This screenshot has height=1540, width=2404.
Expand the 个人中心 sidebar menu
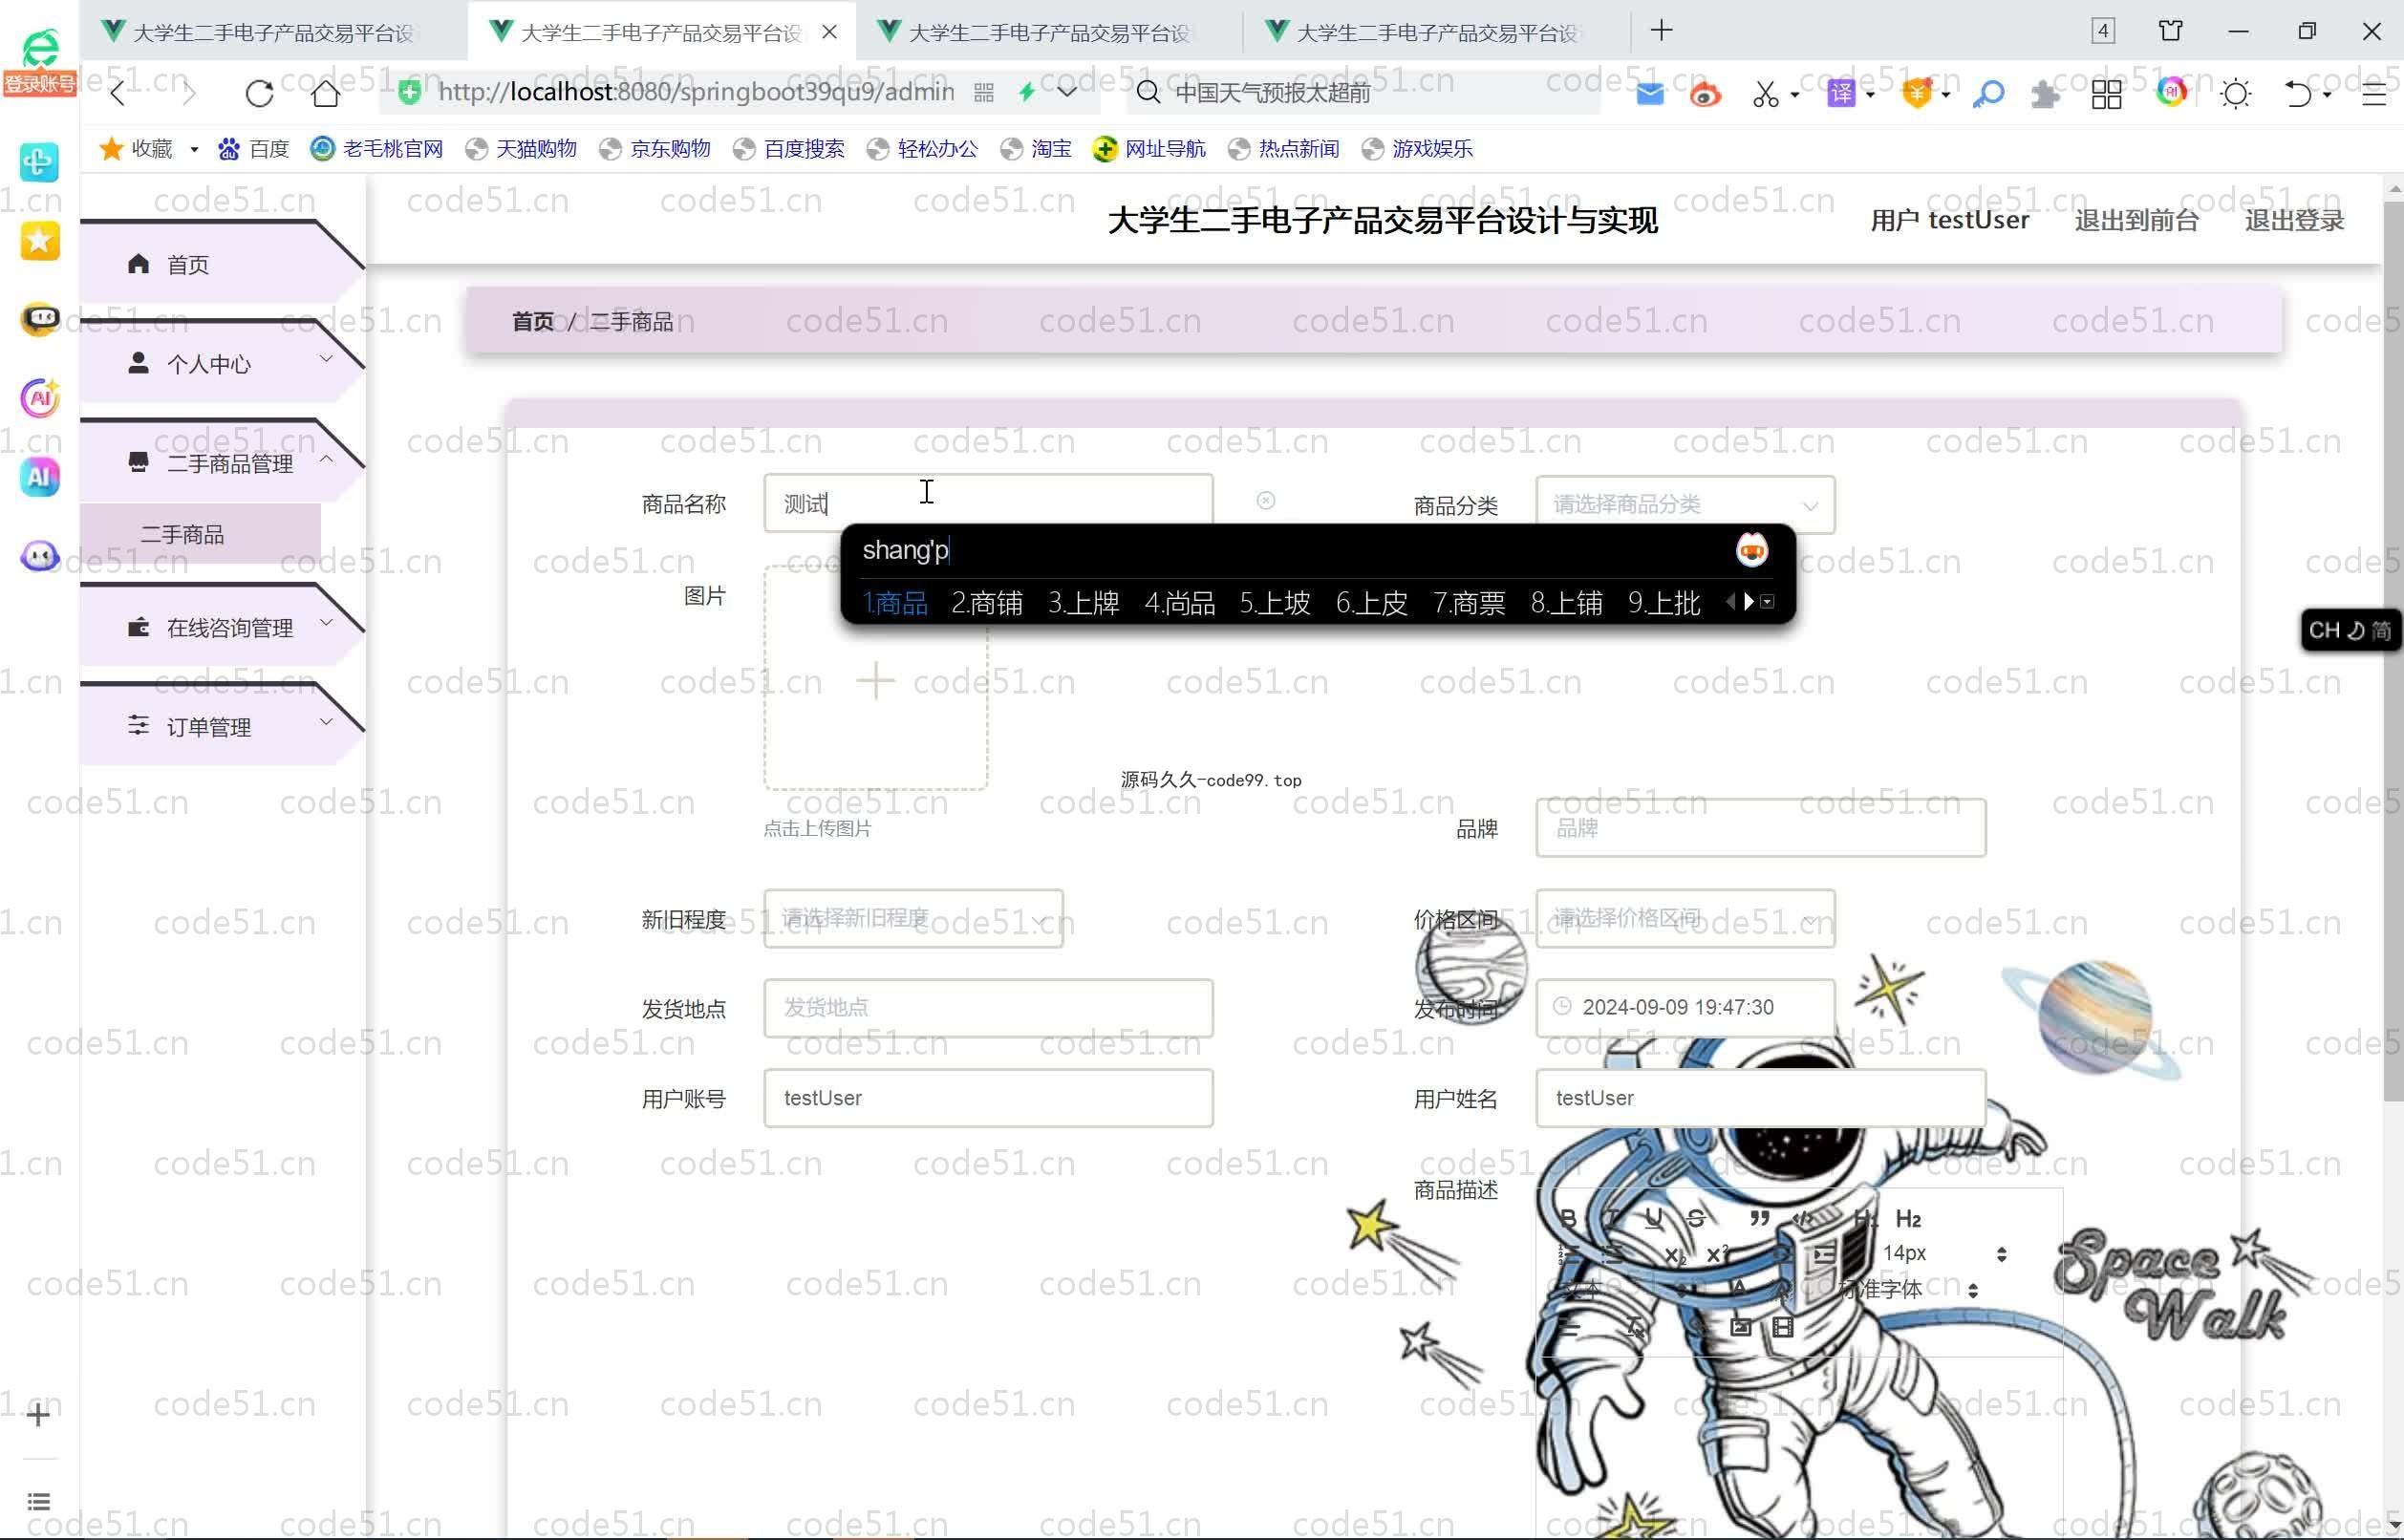pyautogui.click(x=222, y=363)
